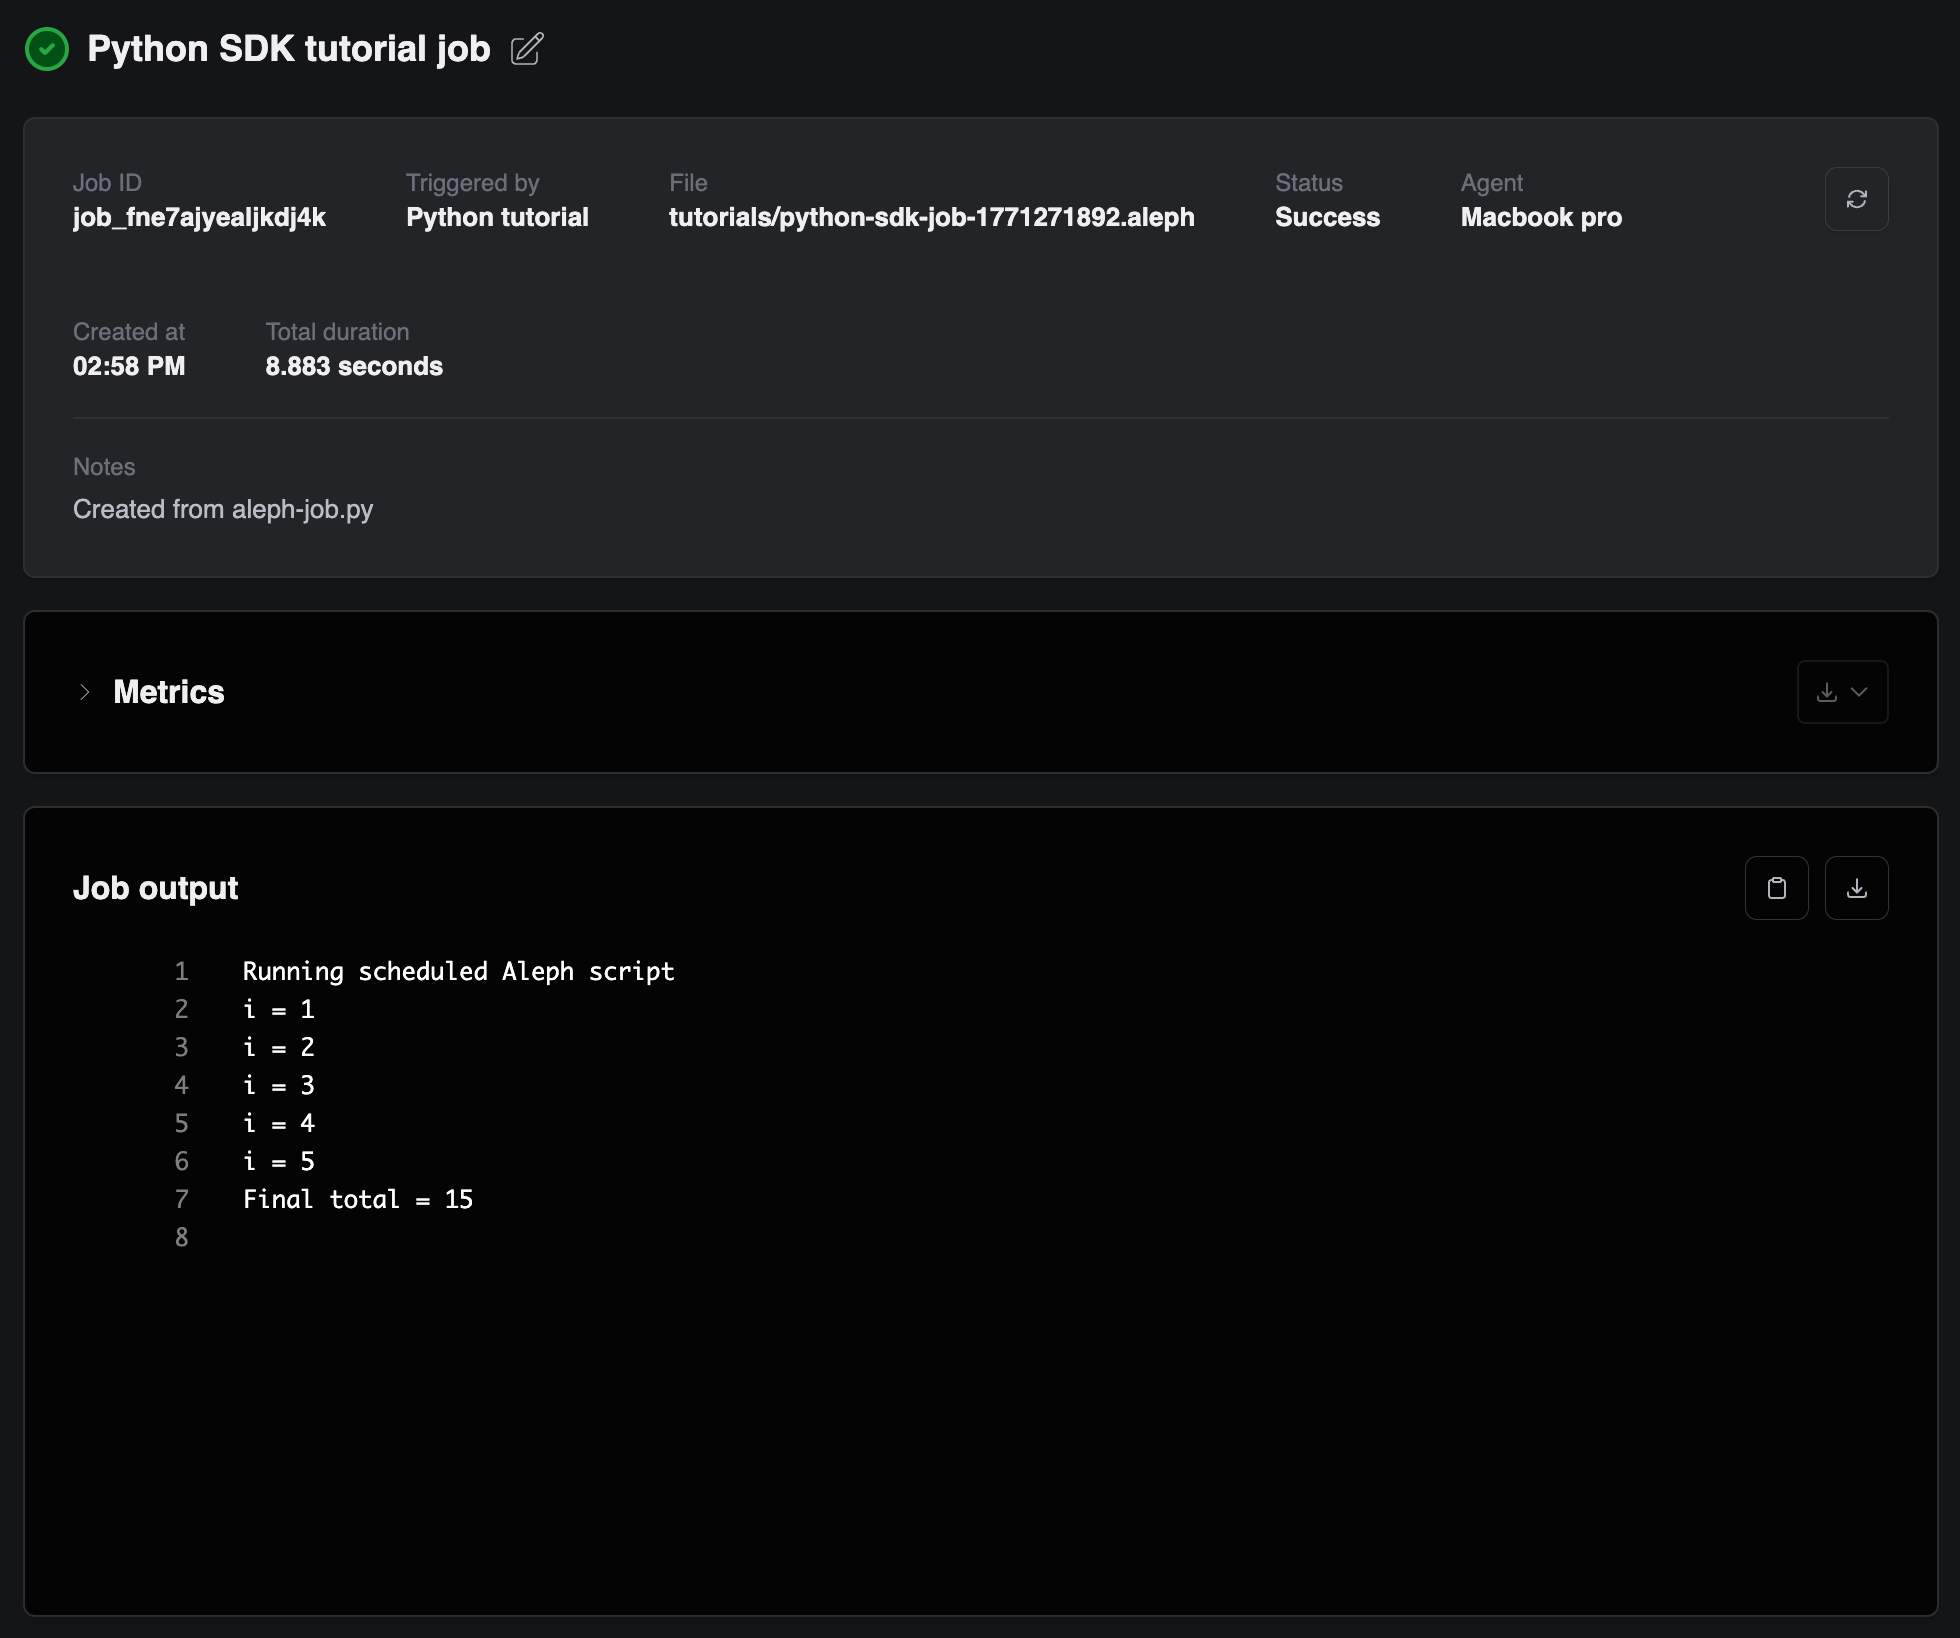Click the green success status check icon
The height and width of the screenshot is (1638, 1960).
pos(47,49)
